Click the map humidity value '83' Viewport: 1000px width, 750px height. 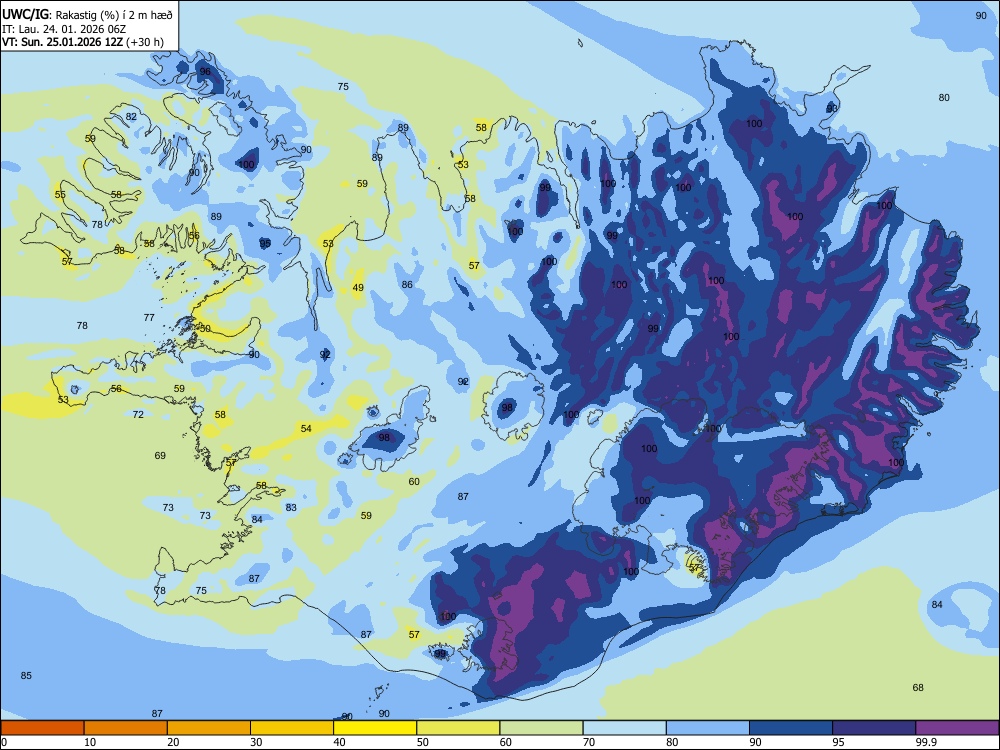point(291,508)
